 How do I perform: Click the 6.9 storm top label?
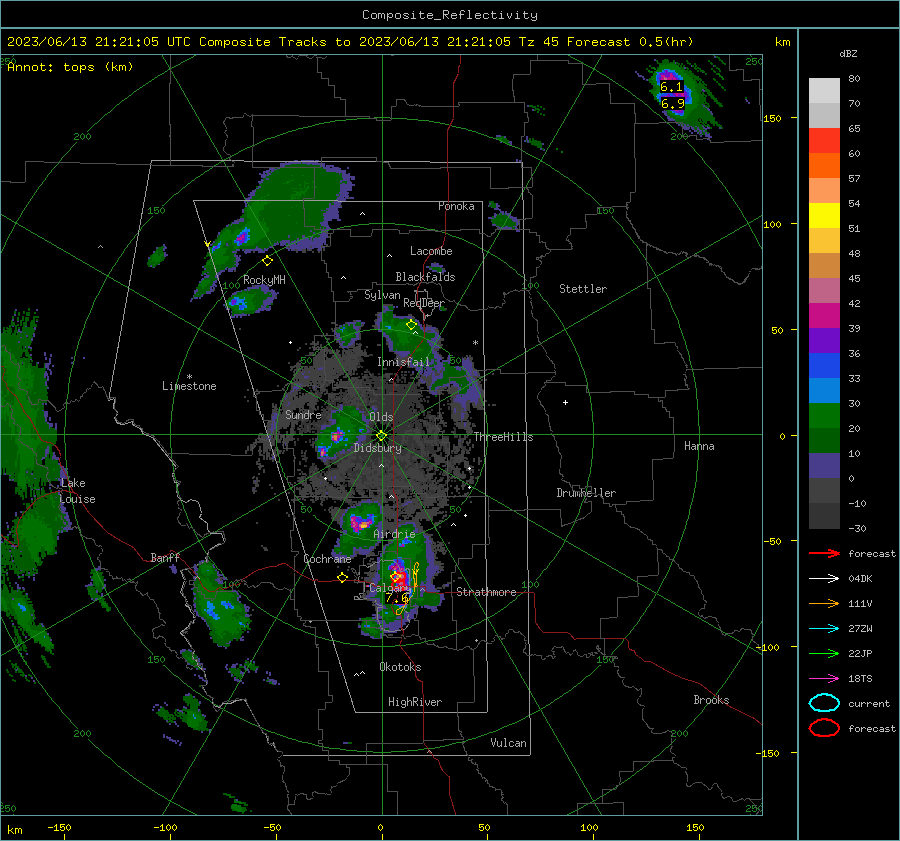pyautogui.click(x=672, y=104)
